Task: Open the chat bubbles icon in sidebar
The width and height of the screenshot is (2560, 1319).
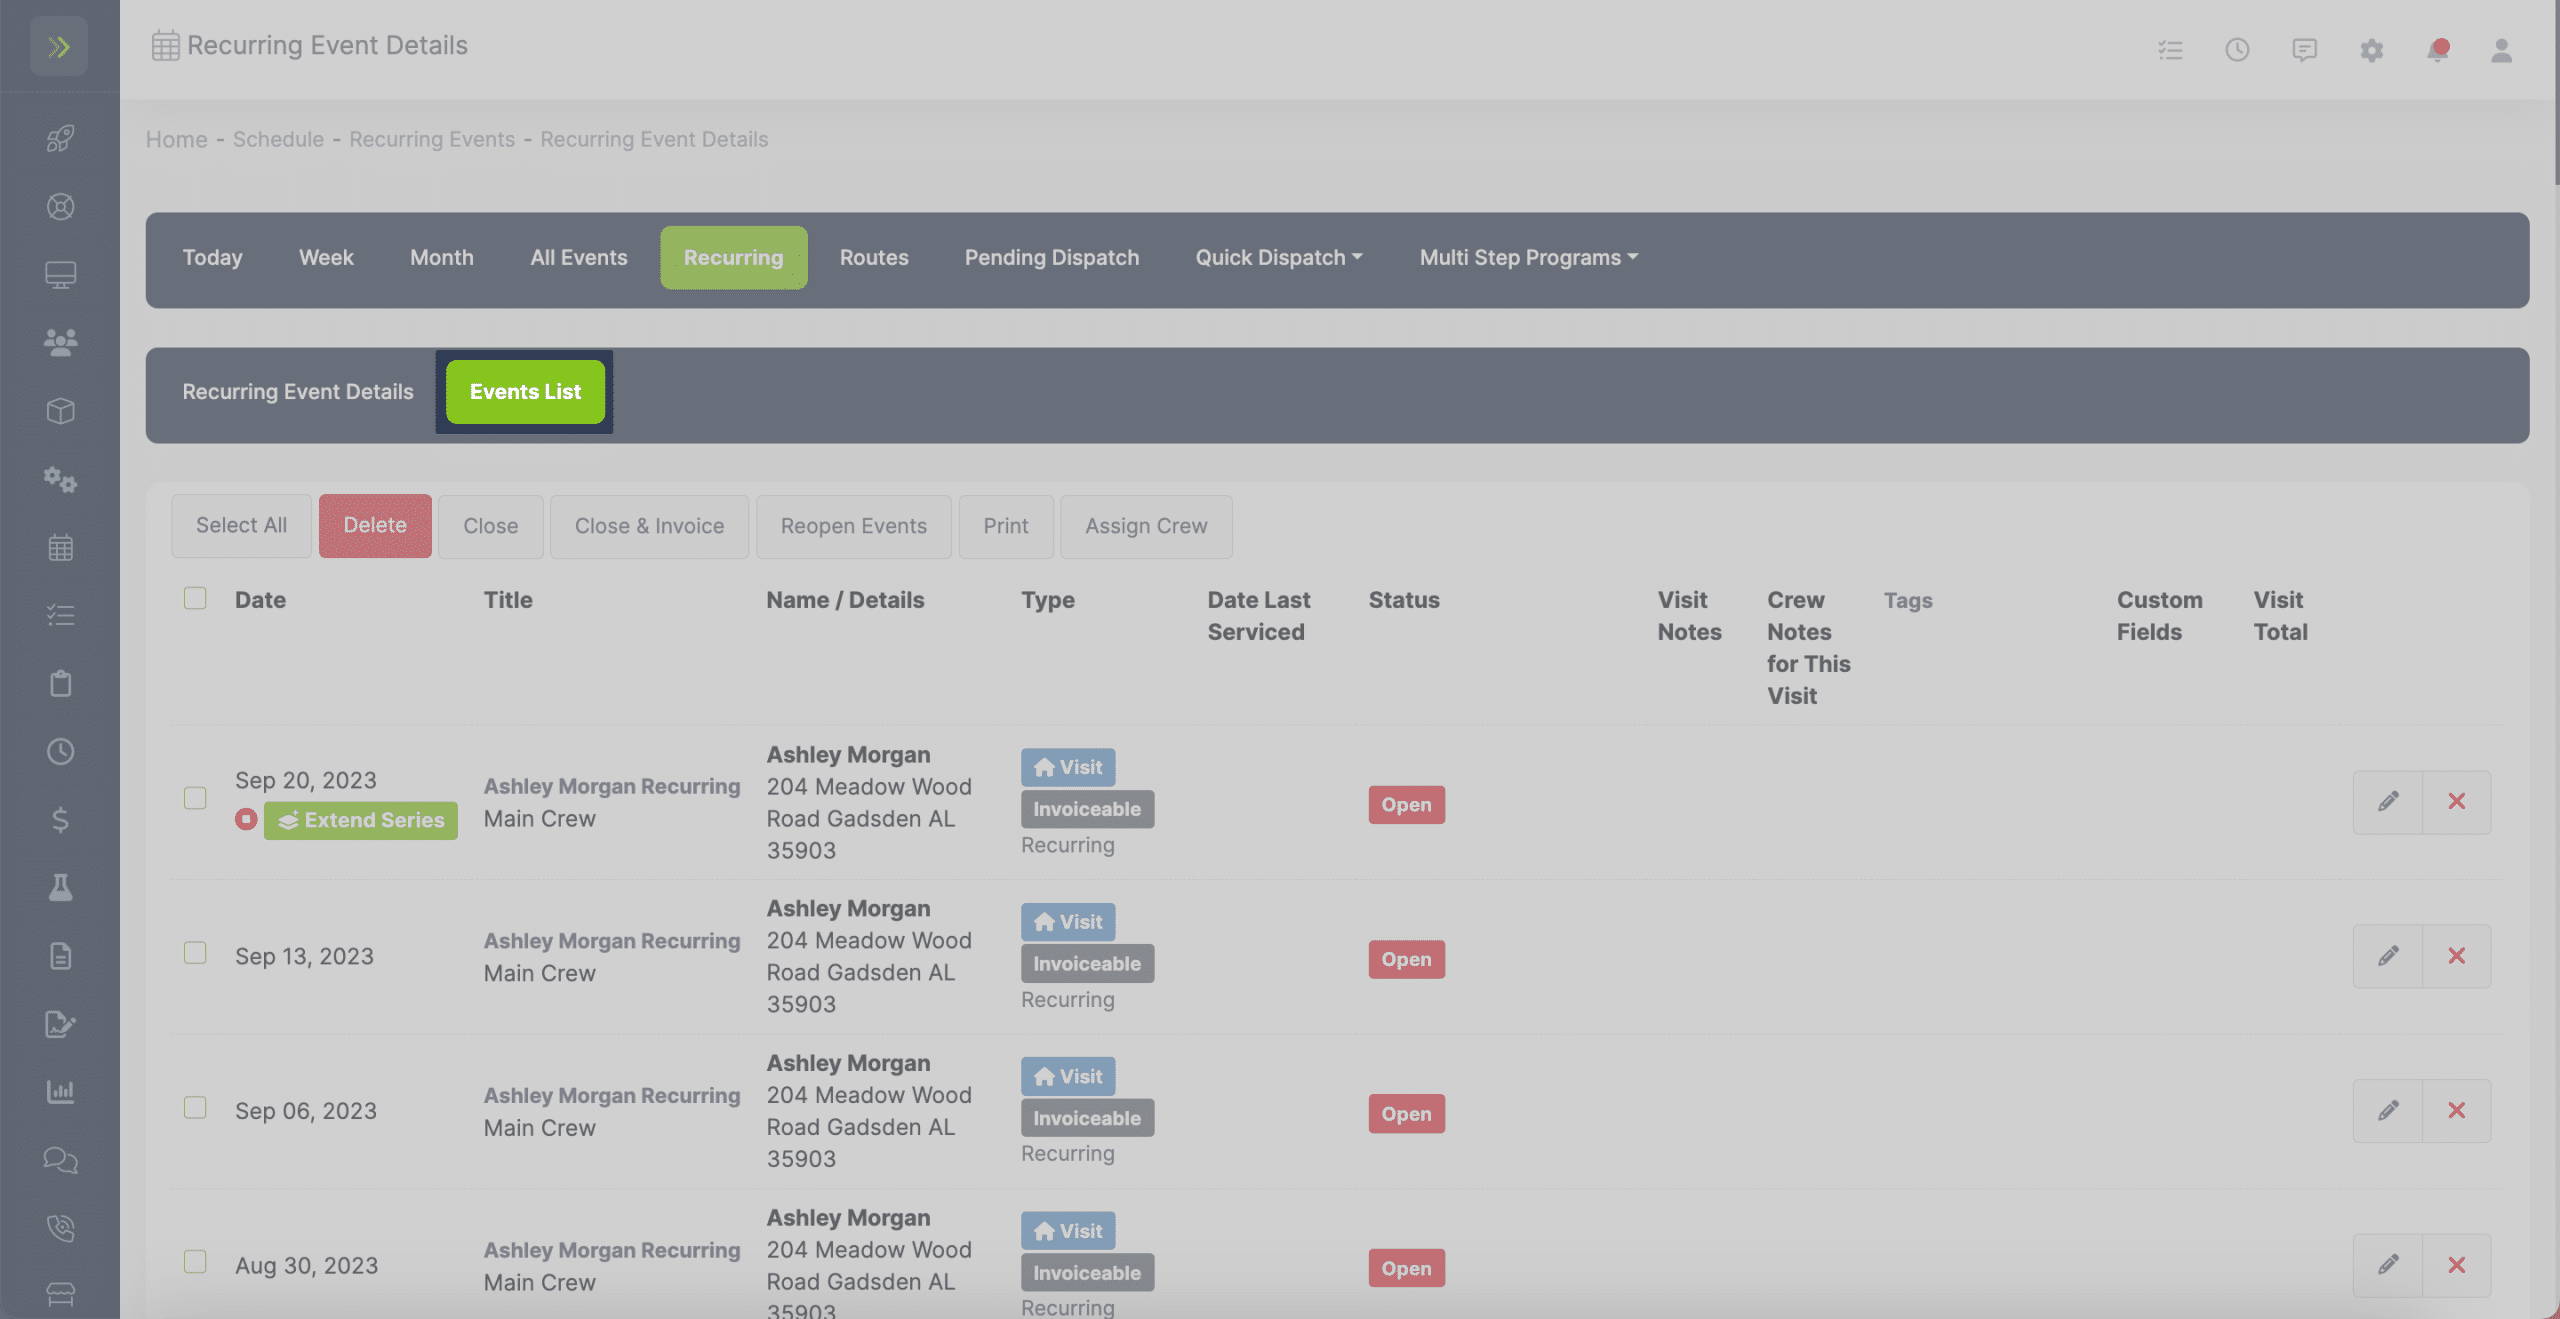Action: tap(60, 1160)
